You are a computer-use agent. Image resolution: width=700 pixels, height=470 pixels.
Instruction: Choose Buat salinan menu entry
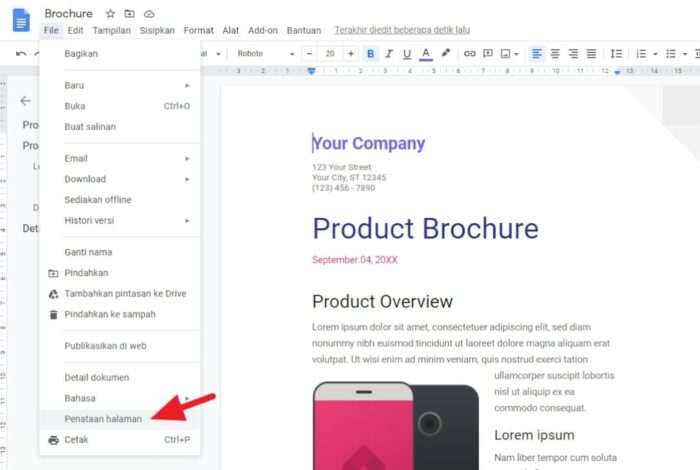120,127
